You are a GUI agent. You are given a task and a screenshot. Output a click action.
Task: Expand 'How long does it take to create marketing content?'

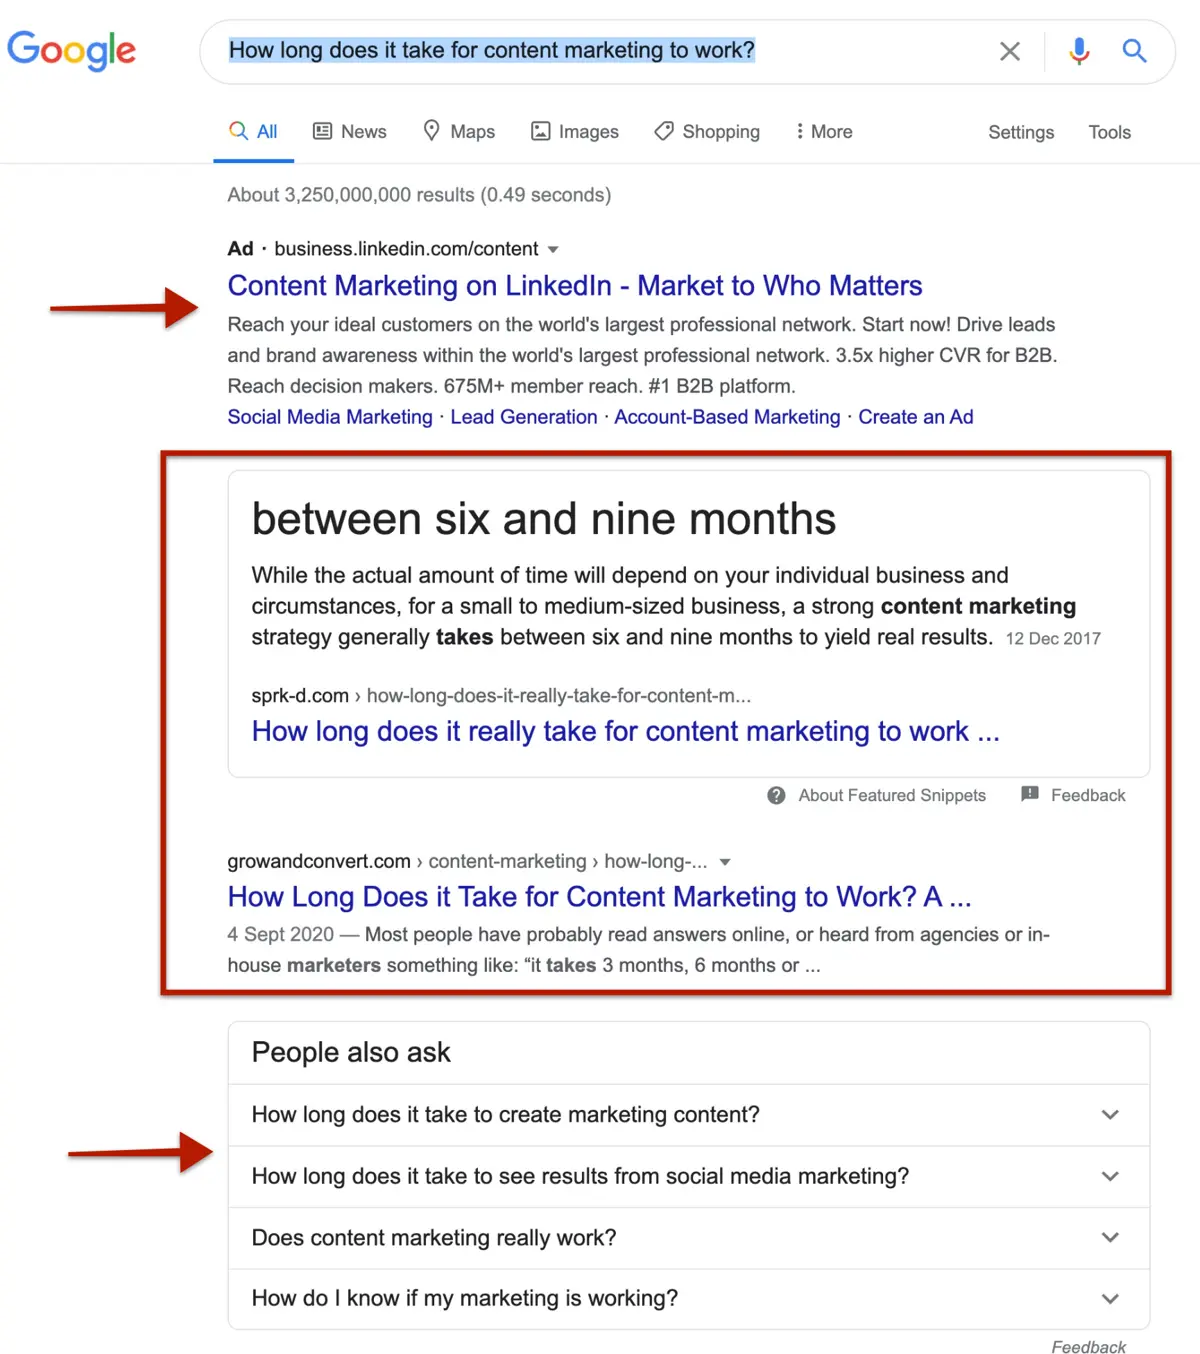click(688, 1115)
